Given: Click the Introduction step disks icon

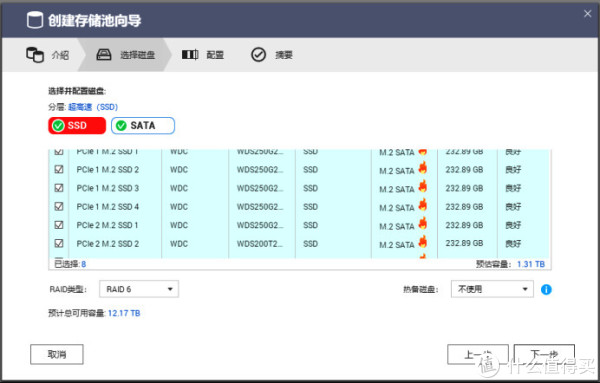Looking at the screenshot, I should point(35,55).
